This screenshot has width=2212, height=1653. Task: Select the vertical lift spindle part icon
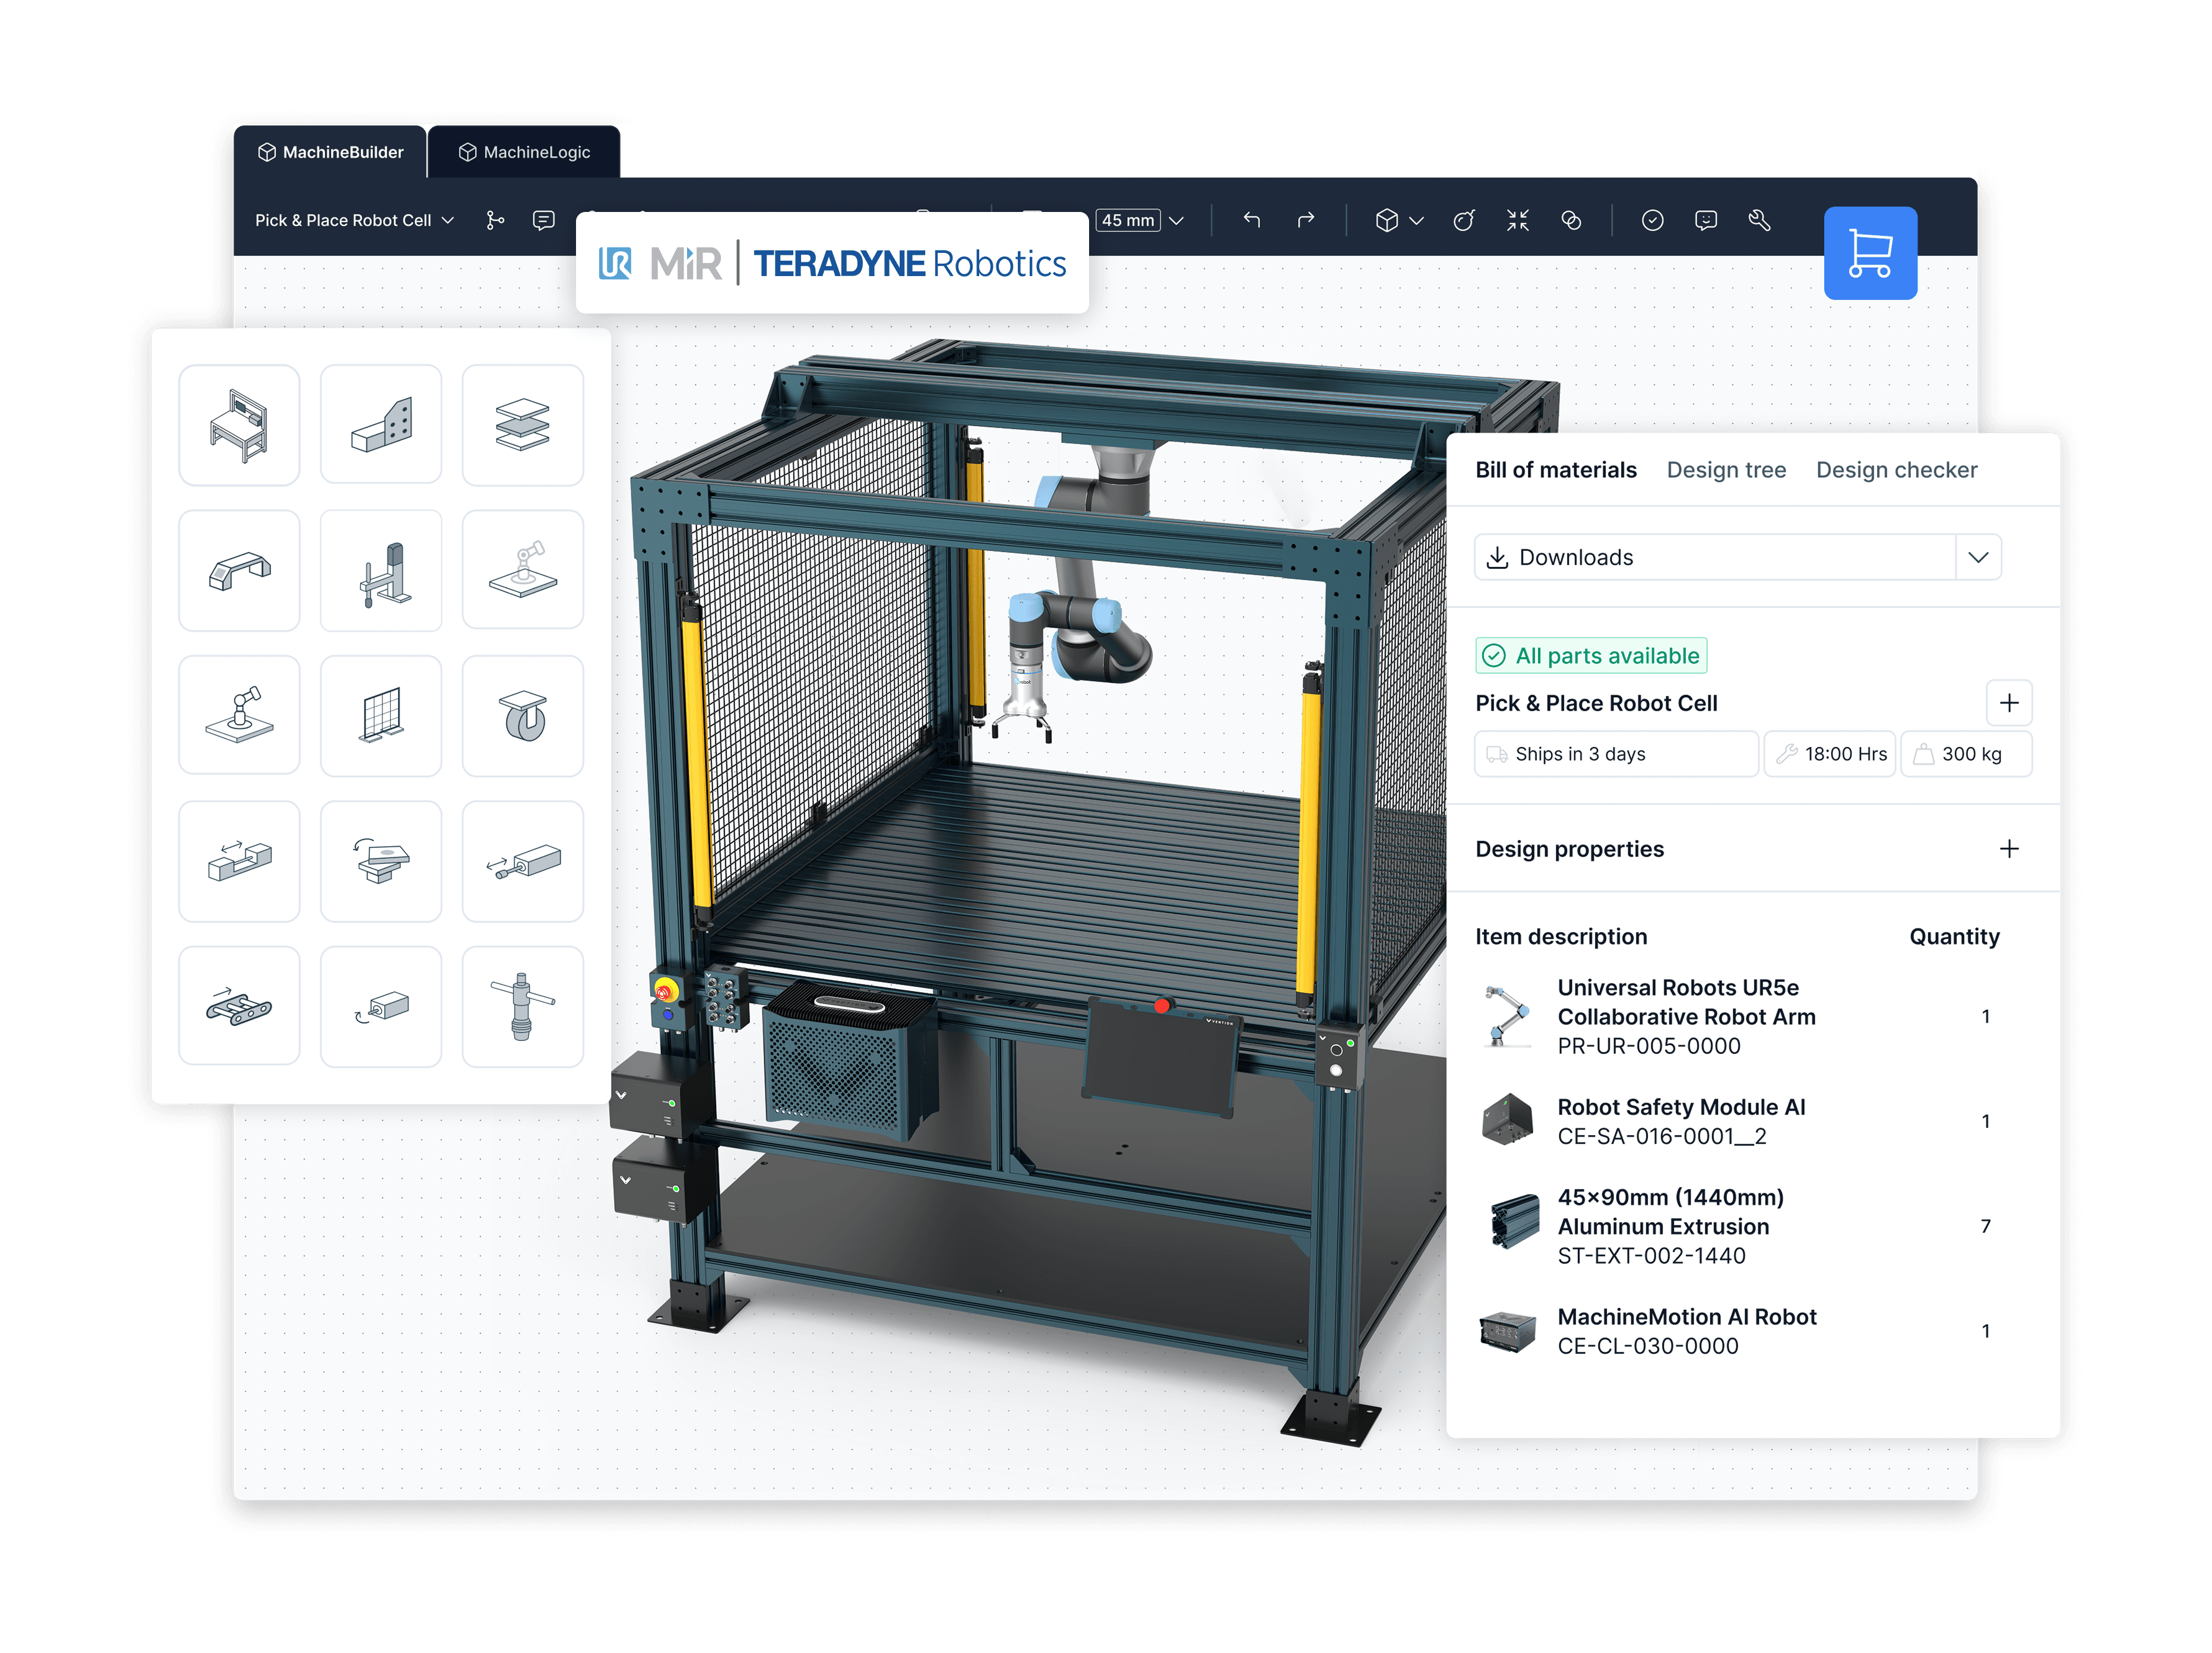point(523,1006)
